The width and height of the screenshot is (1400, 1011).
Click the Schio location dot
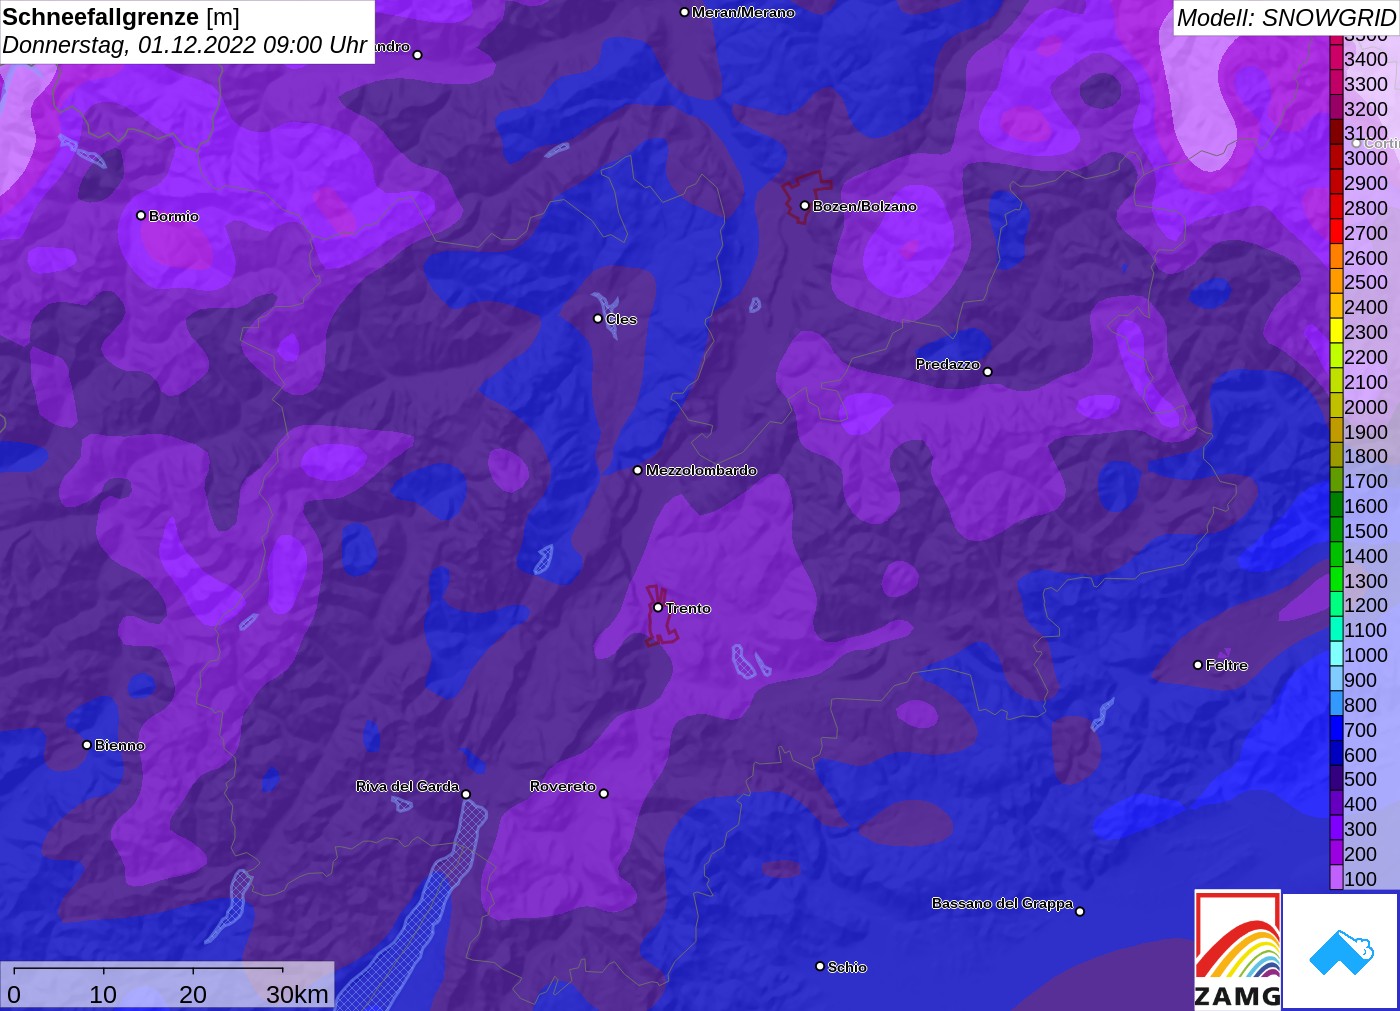pyautogui.click(x=820, y=966)
